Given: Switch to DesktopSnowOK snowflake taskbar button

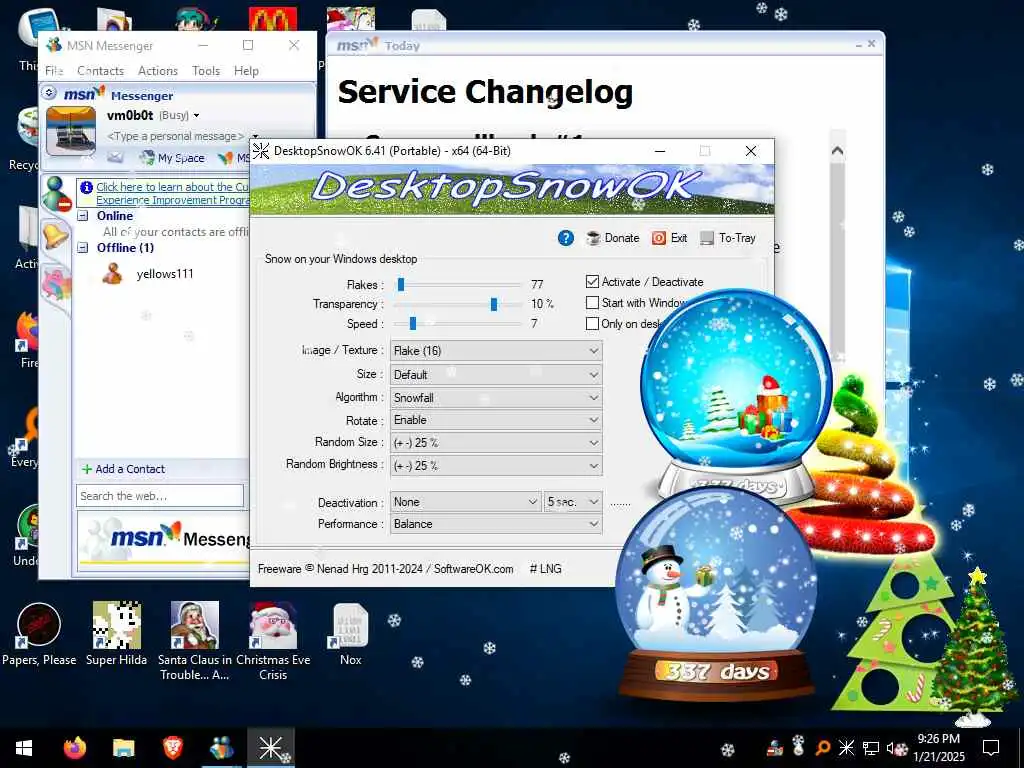Looking at the screenshot, I should click(270, 748).
